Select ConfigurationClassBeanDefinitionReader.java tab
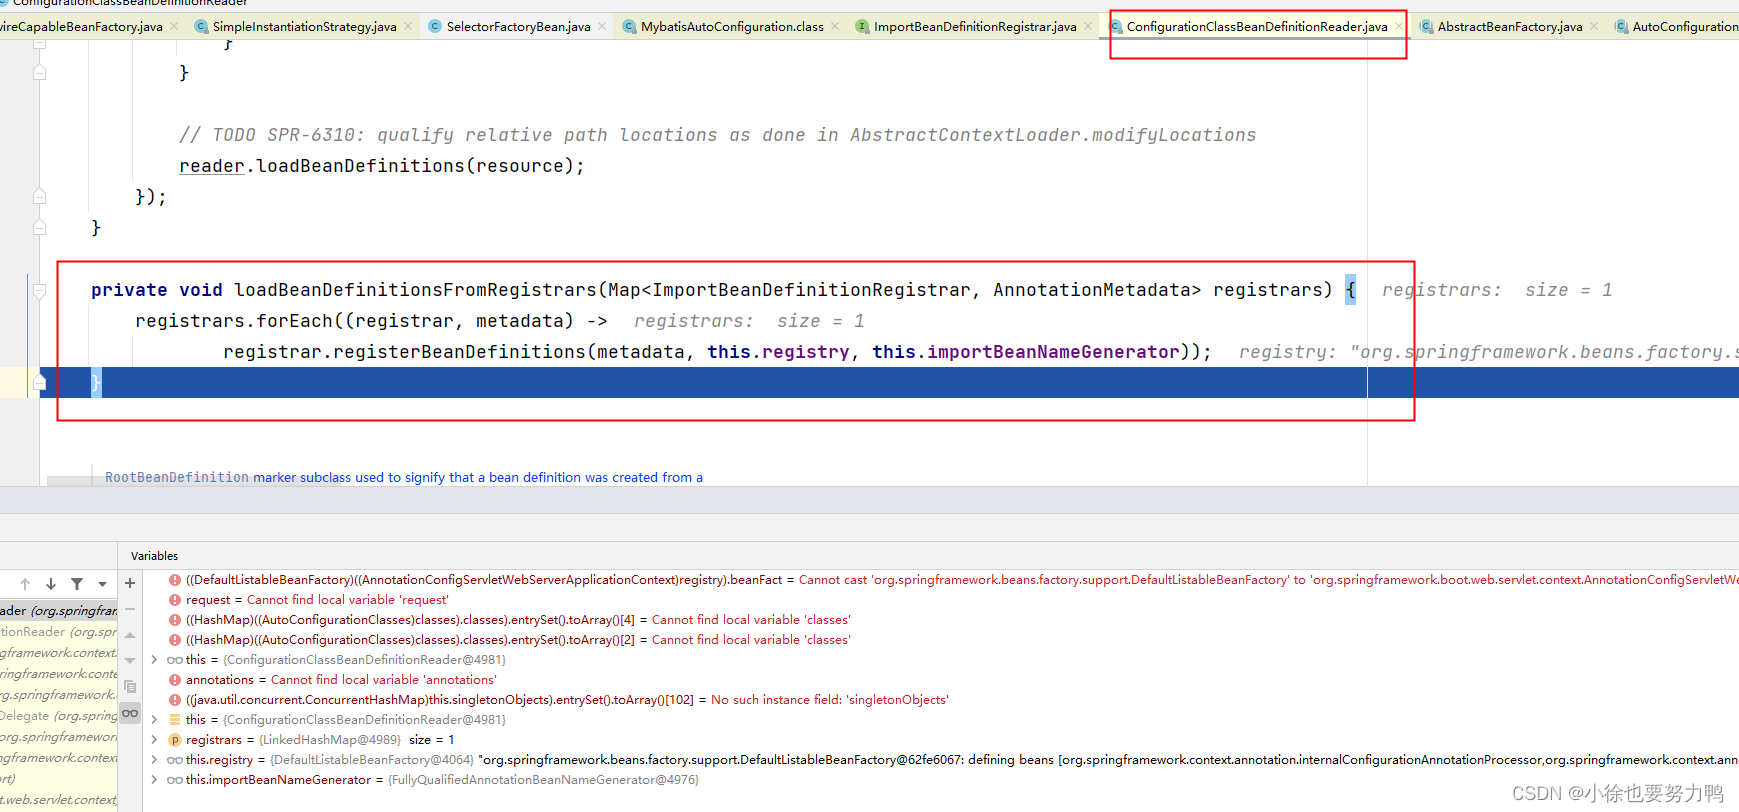1739x812 pixels. 1256,27
